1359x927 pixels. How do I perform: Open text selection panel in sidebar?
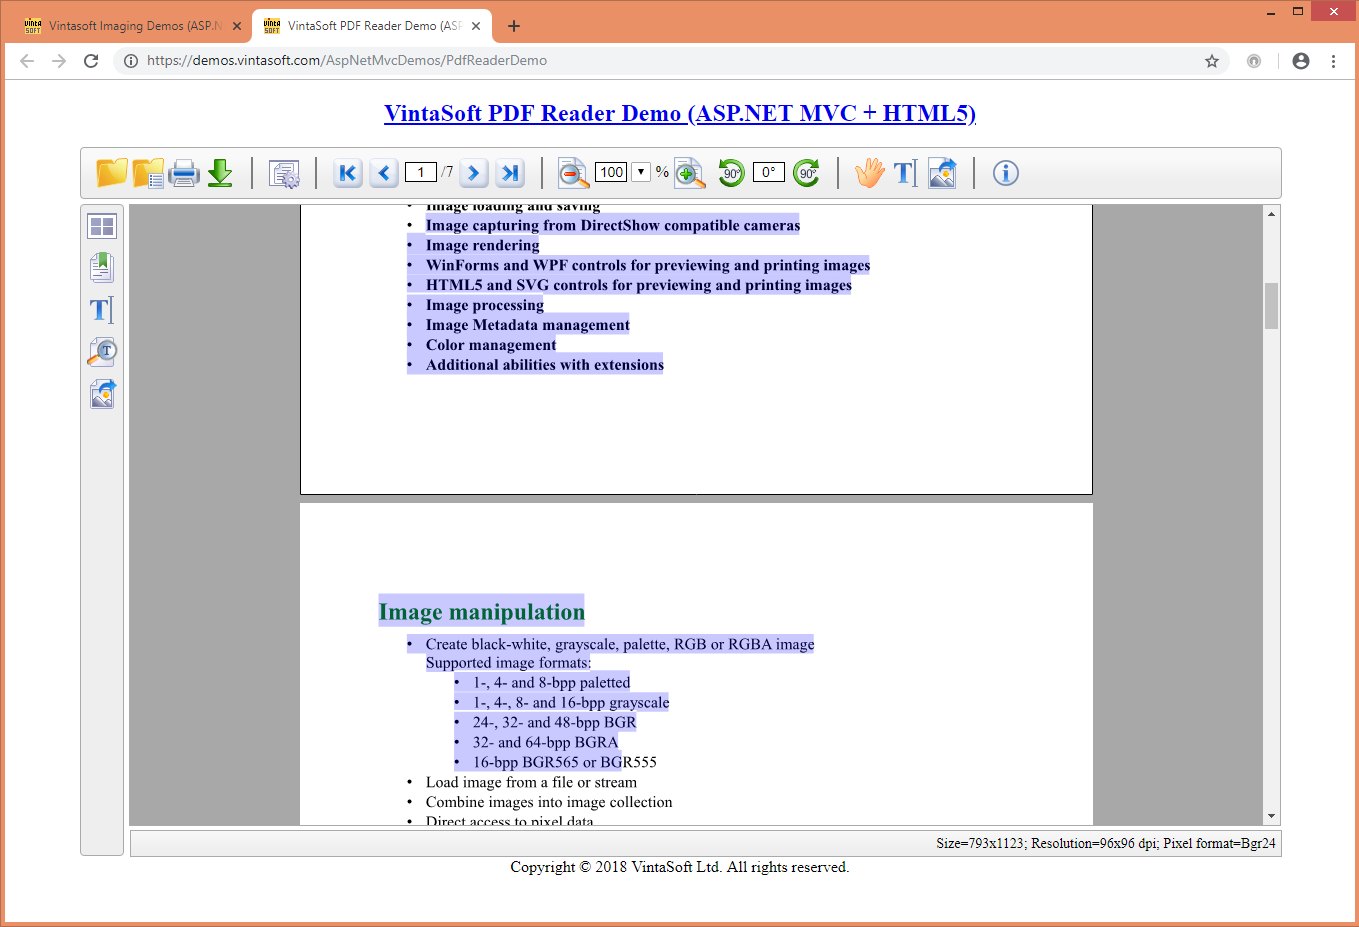102,310
